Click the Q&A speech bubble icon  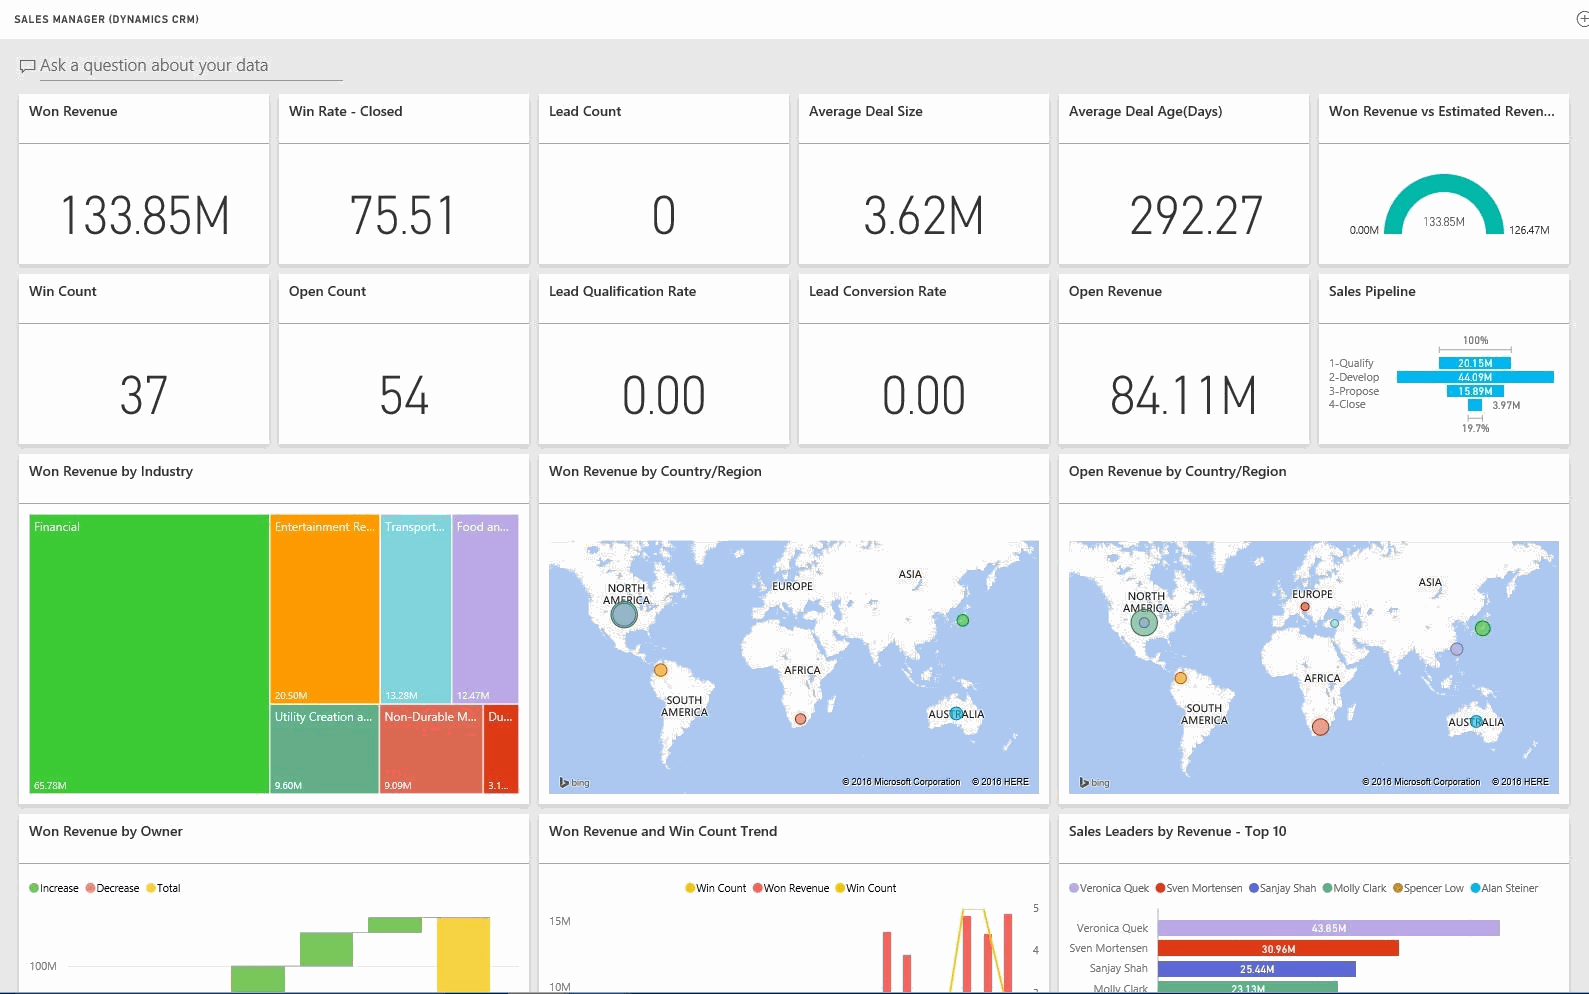(27, 66)
